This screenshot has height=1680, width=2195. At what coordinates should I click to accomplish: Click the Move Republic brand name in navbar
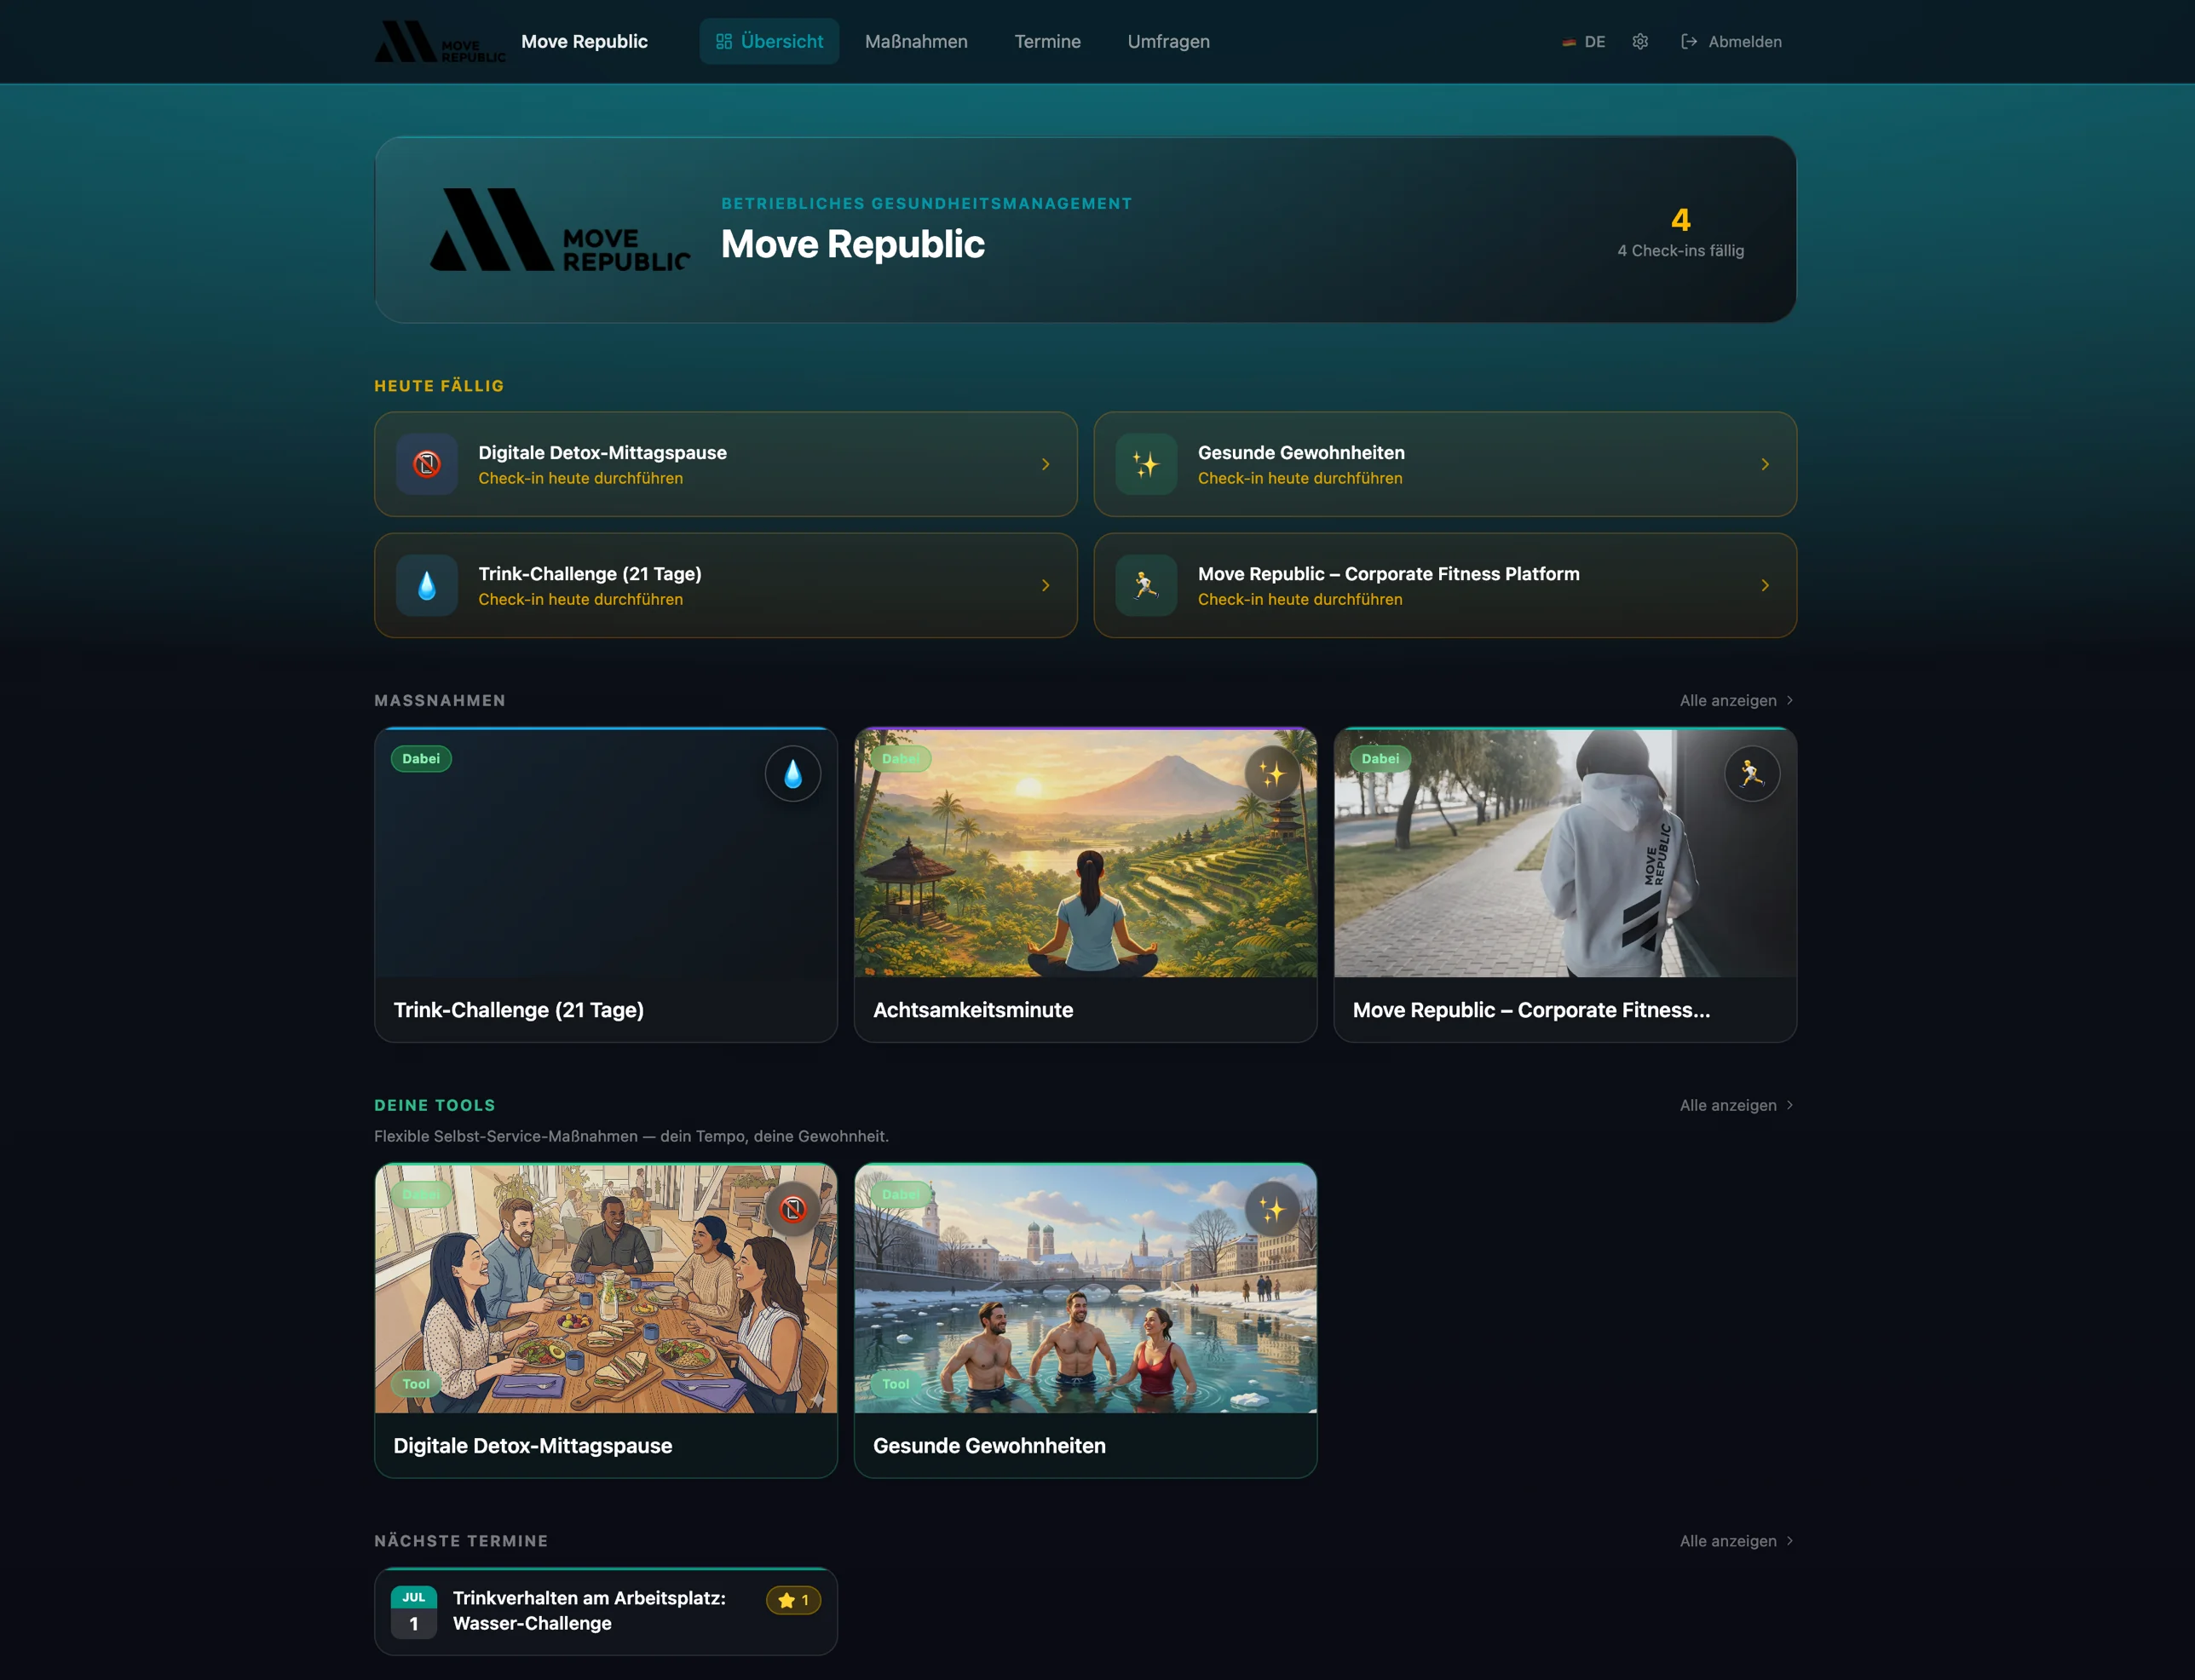tap(584, 41)
